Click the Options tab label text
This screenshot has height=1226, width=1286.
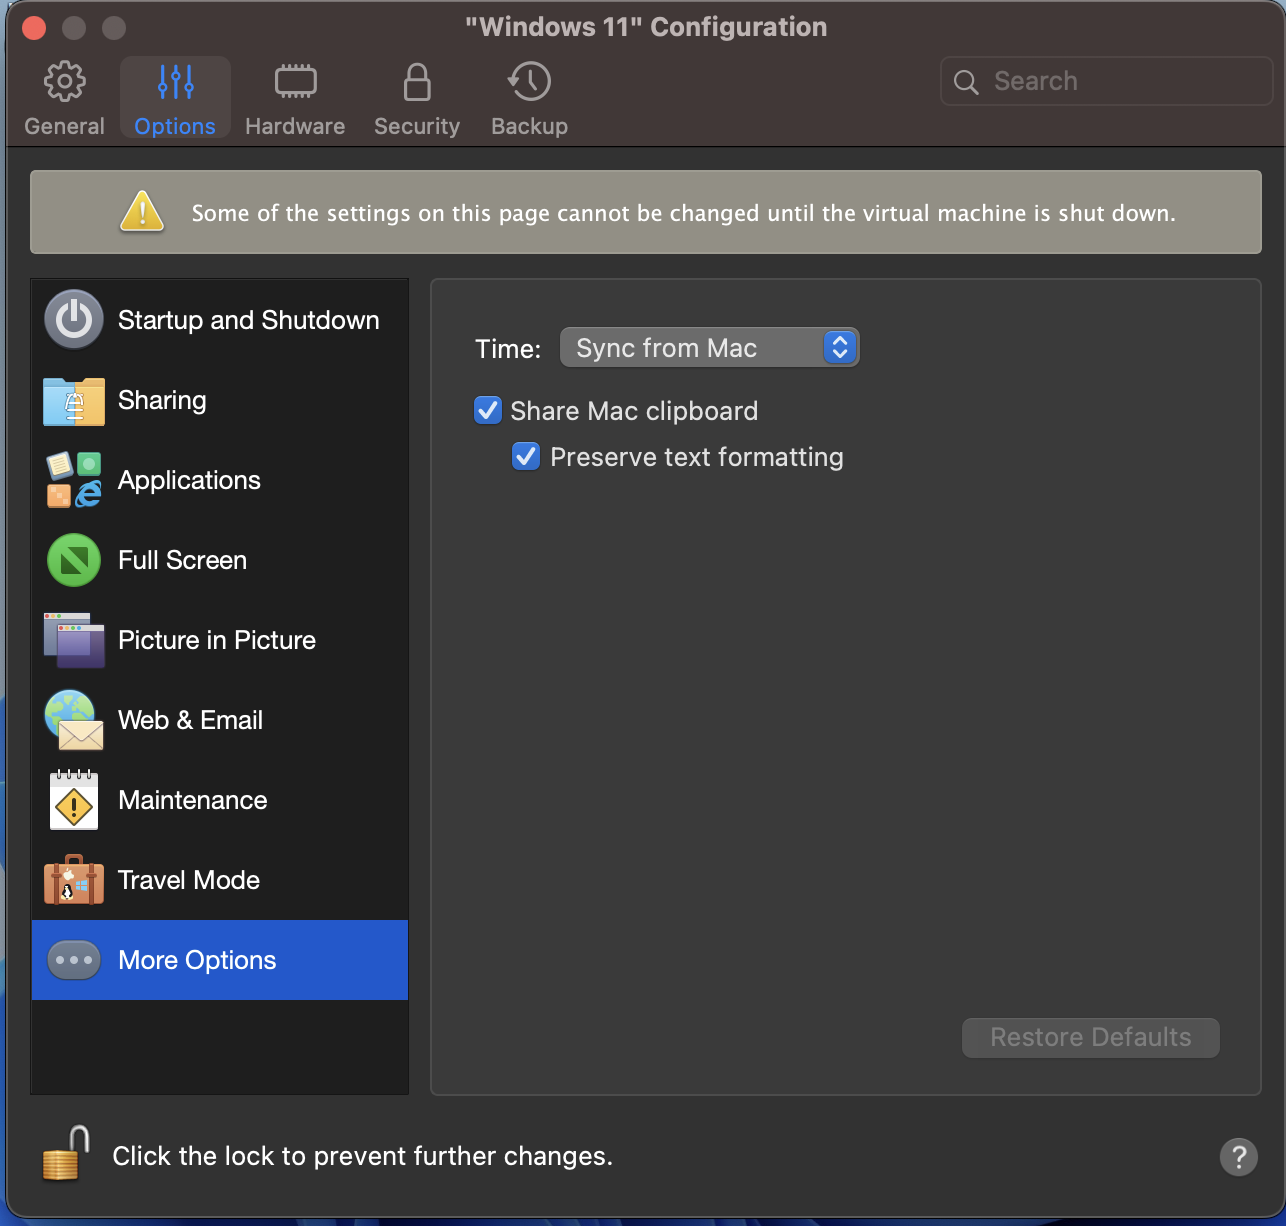pos(175,126)
